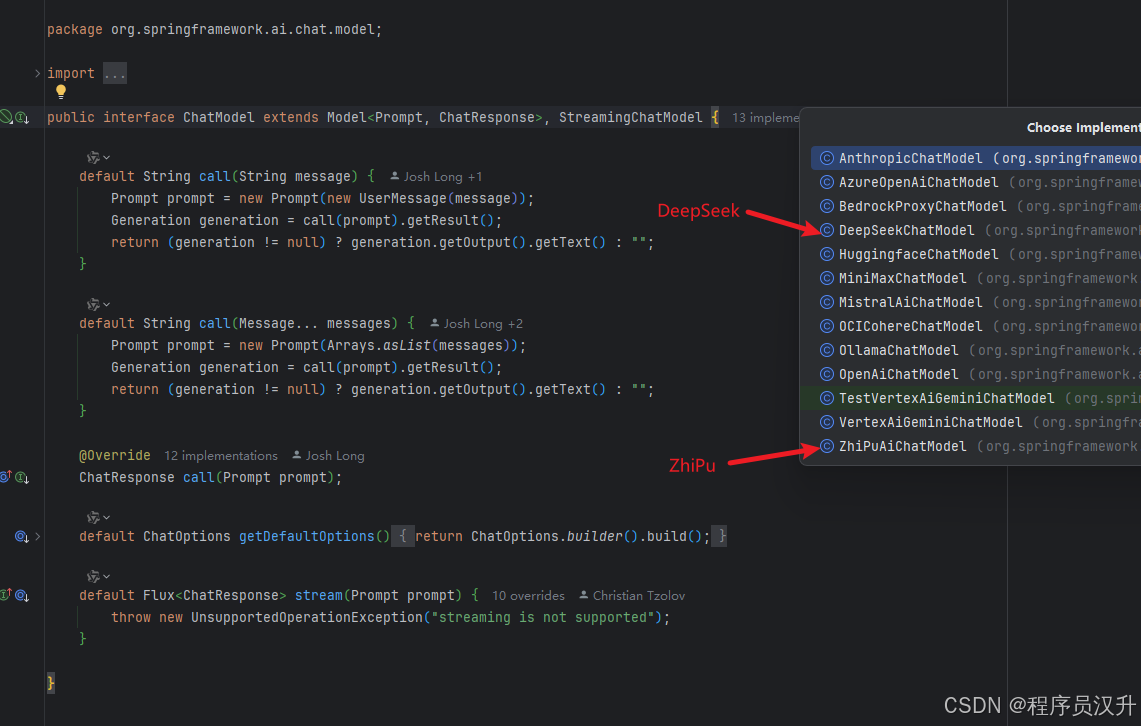The height and width of the screenshot is (726, 1141).
Task: Click UnsupportedOperationException in the throw statement
Action: [306, 617]
